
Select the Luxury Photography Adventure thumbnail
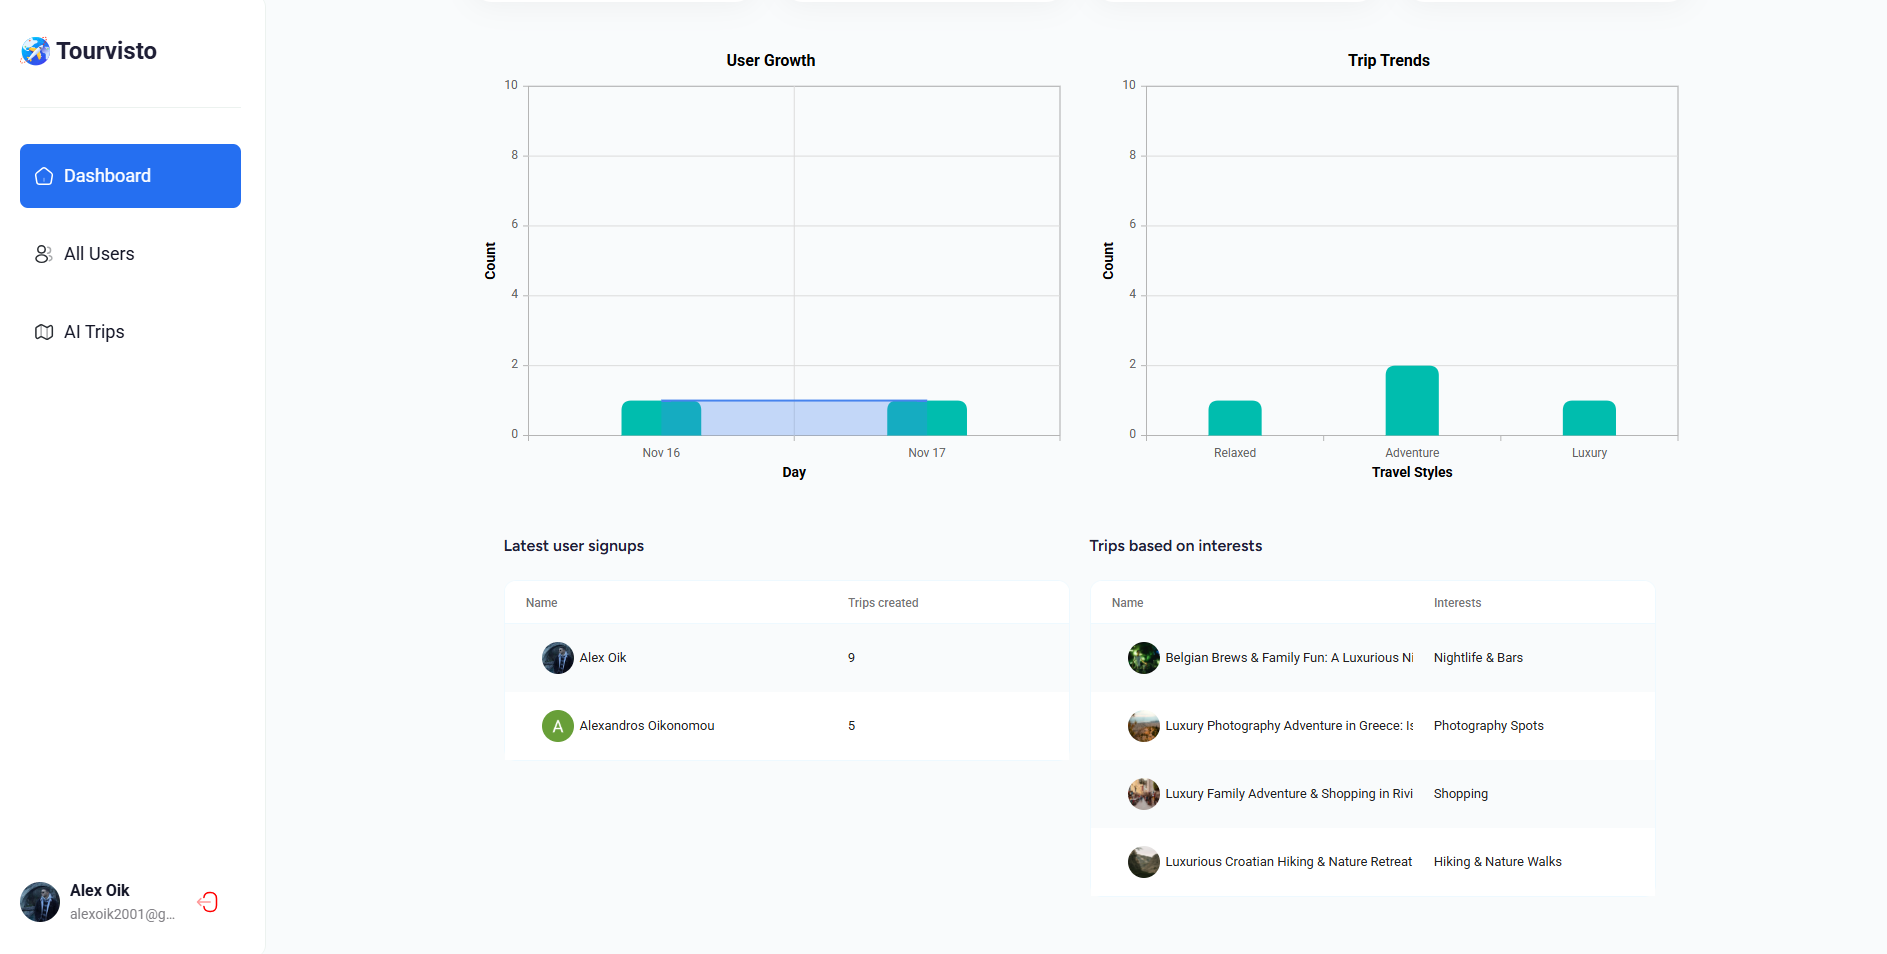click(1143, 726)
